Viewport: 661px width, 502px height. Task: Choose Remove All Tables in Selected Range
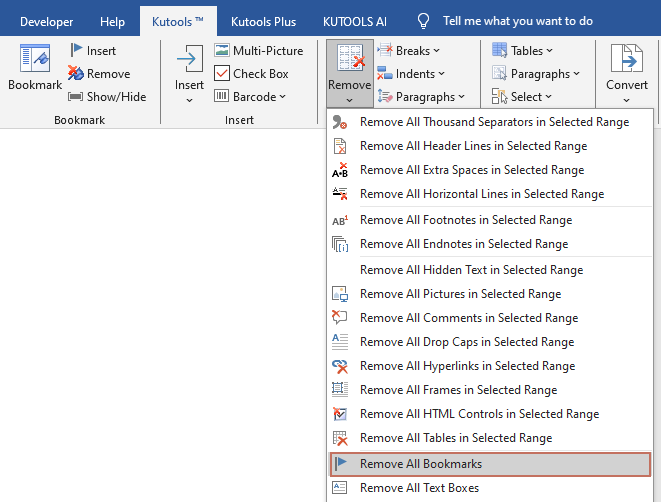(490, 438)
